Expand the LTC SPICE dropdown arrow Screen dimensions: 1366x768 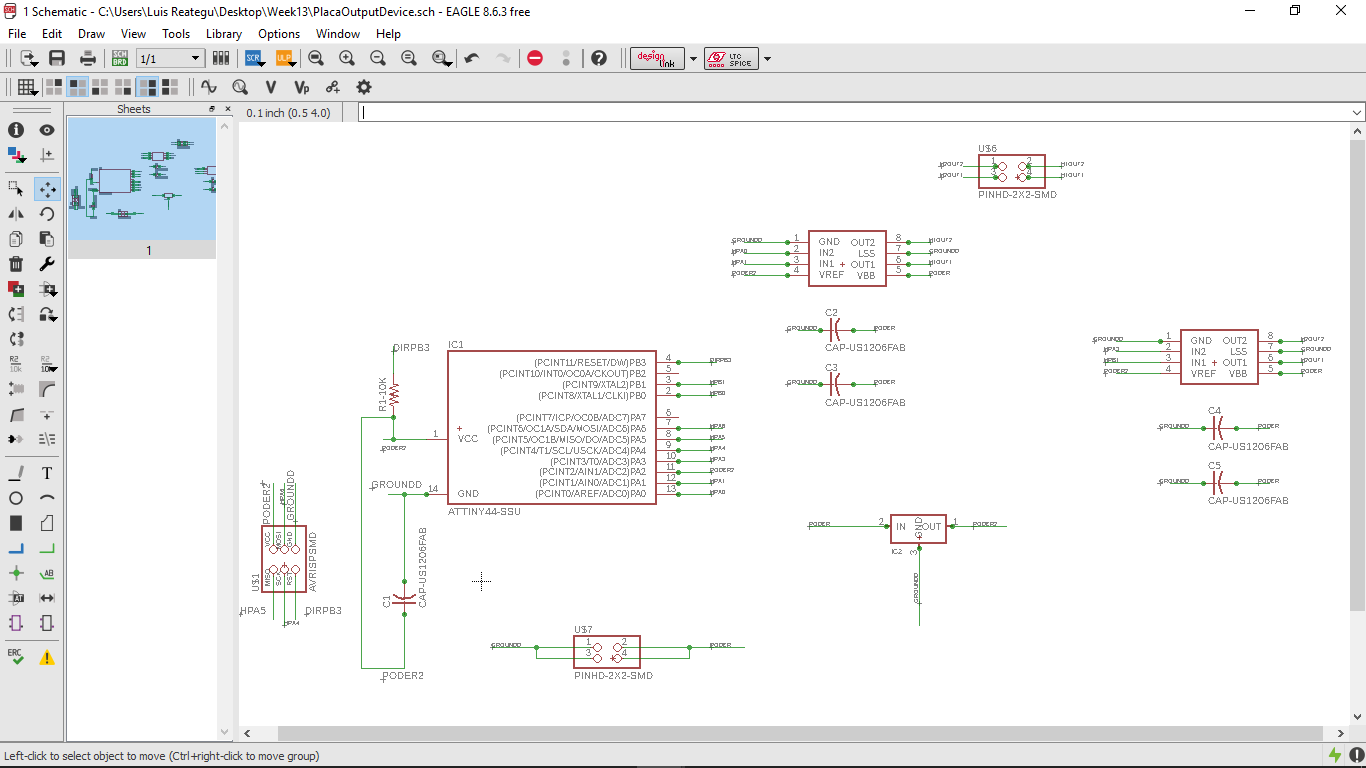(767, 59)
